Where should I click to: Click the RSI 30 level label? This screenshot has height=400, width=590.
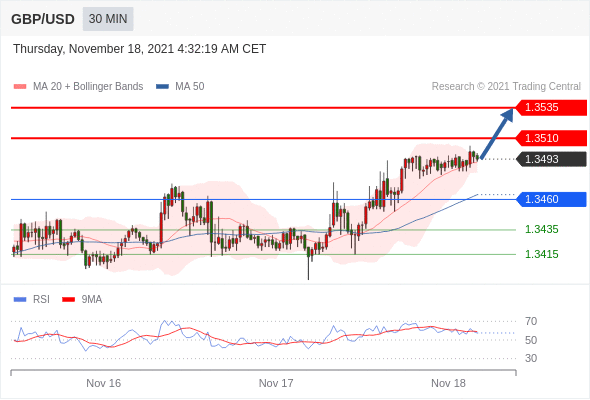pyautogui.click(x=531, y=358)
